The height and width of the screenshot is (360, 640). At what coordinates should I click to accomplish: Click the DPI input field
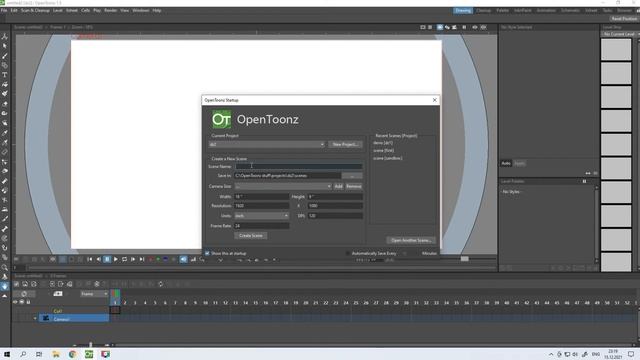pos(335,216)
